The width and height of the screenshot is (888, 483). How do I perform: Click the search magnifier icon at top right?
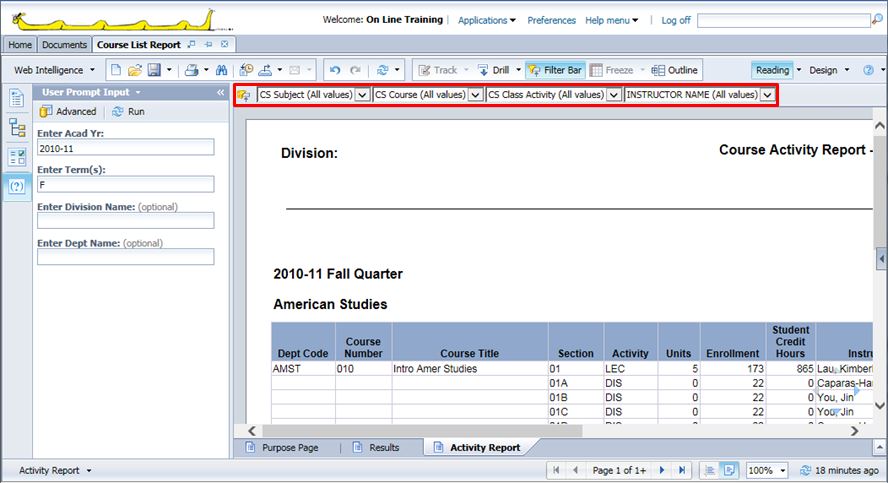(x=877, y=19)
